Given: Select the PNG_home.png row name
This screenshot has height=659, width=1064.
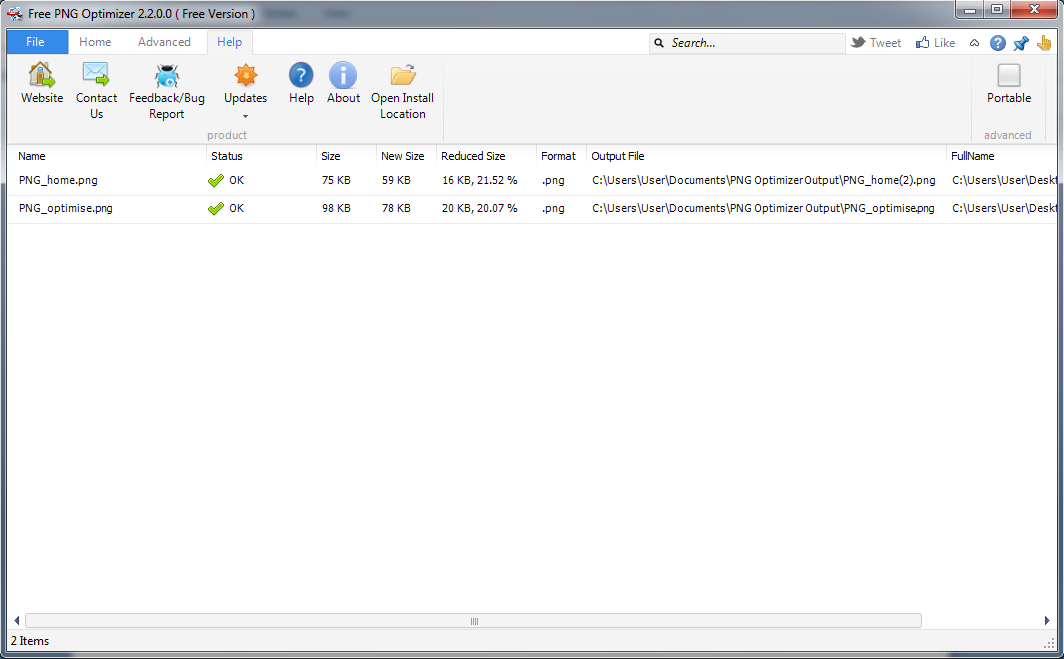Looking at the screenshot, I should click(58, 181).
